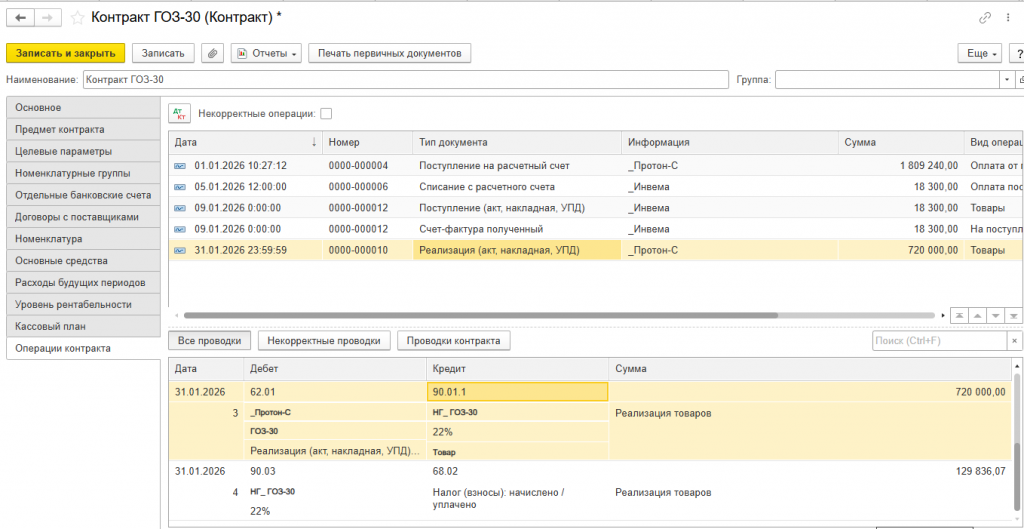The height and width of the screenshot is (529, 1024).
Task: Click sum 720 000,00 in operations table
Action: 901,250
